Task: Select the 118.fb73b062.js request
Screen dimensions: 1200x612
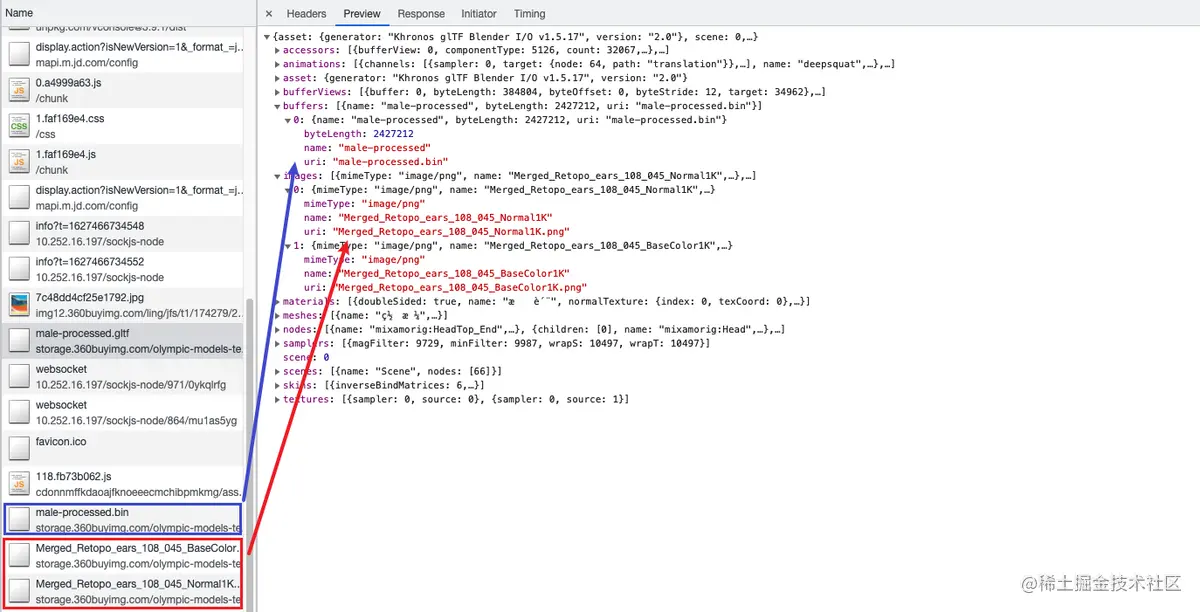Action: click(x=122, y=484)
